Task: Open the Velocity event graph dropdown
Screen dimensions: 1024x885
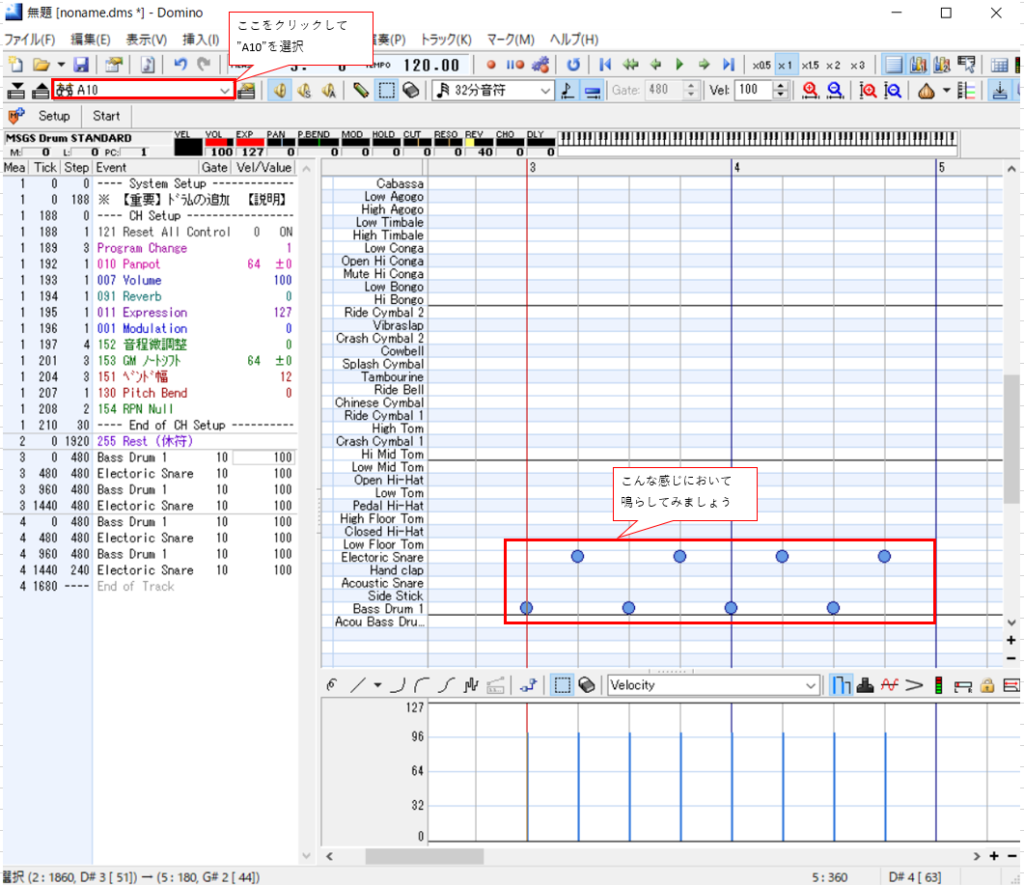Action: [x=713, y=685]
